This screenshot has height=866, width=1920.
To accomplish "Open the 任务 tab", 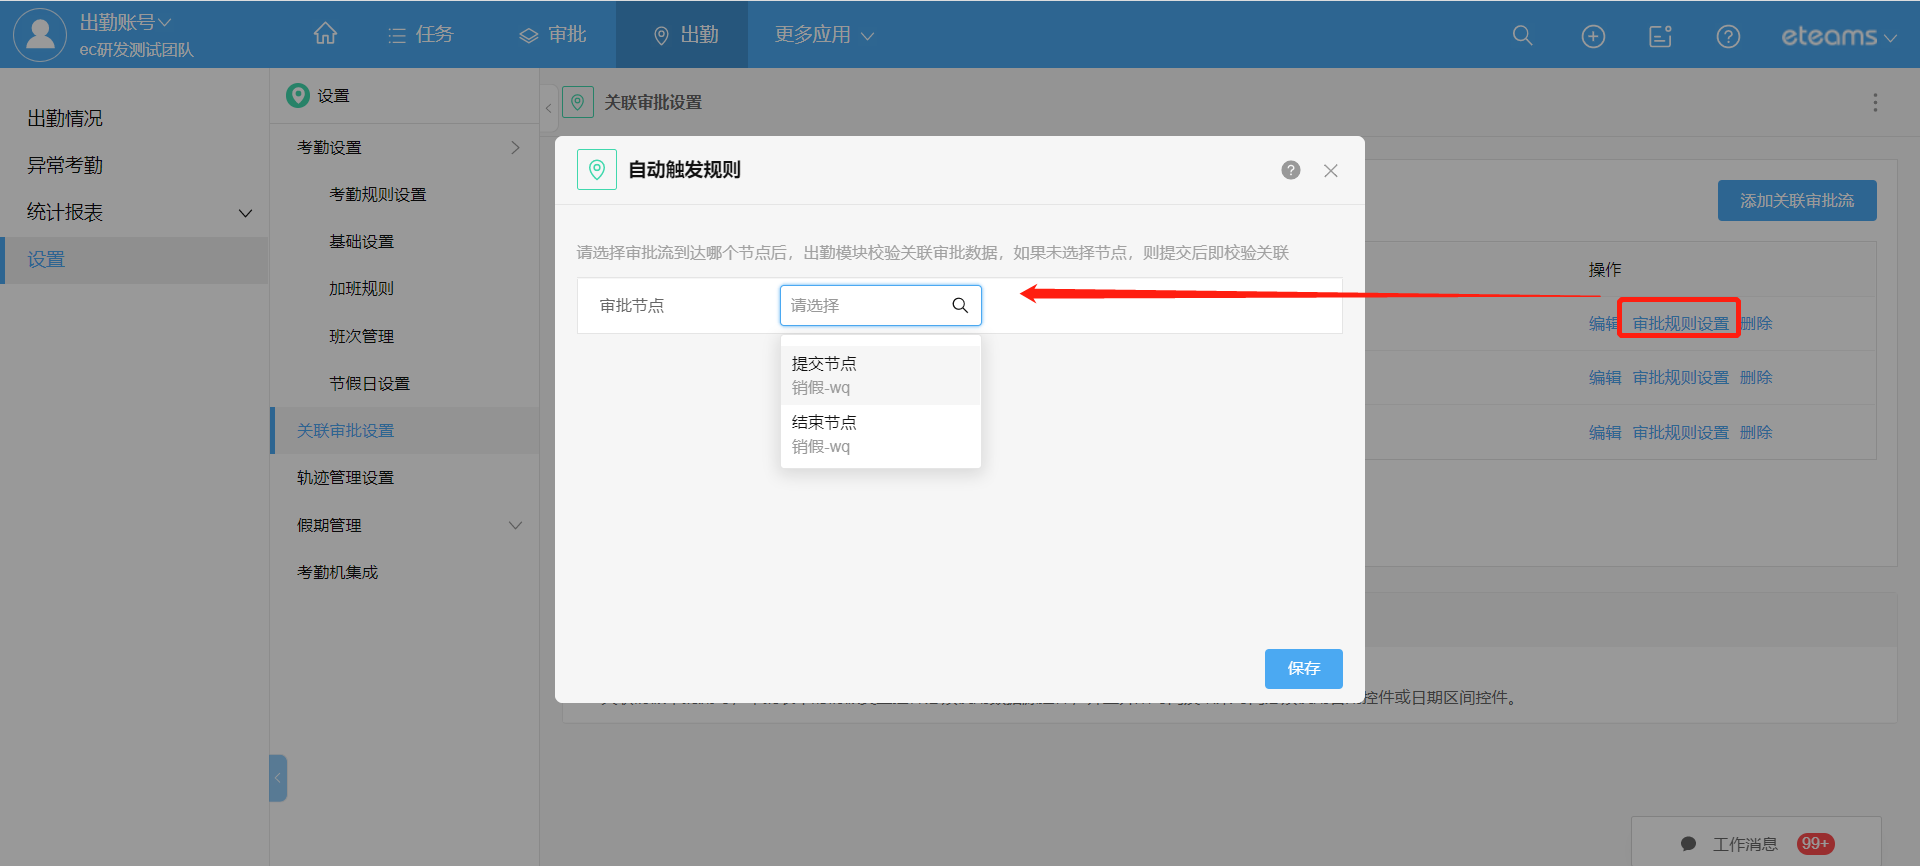I will 421,35.
